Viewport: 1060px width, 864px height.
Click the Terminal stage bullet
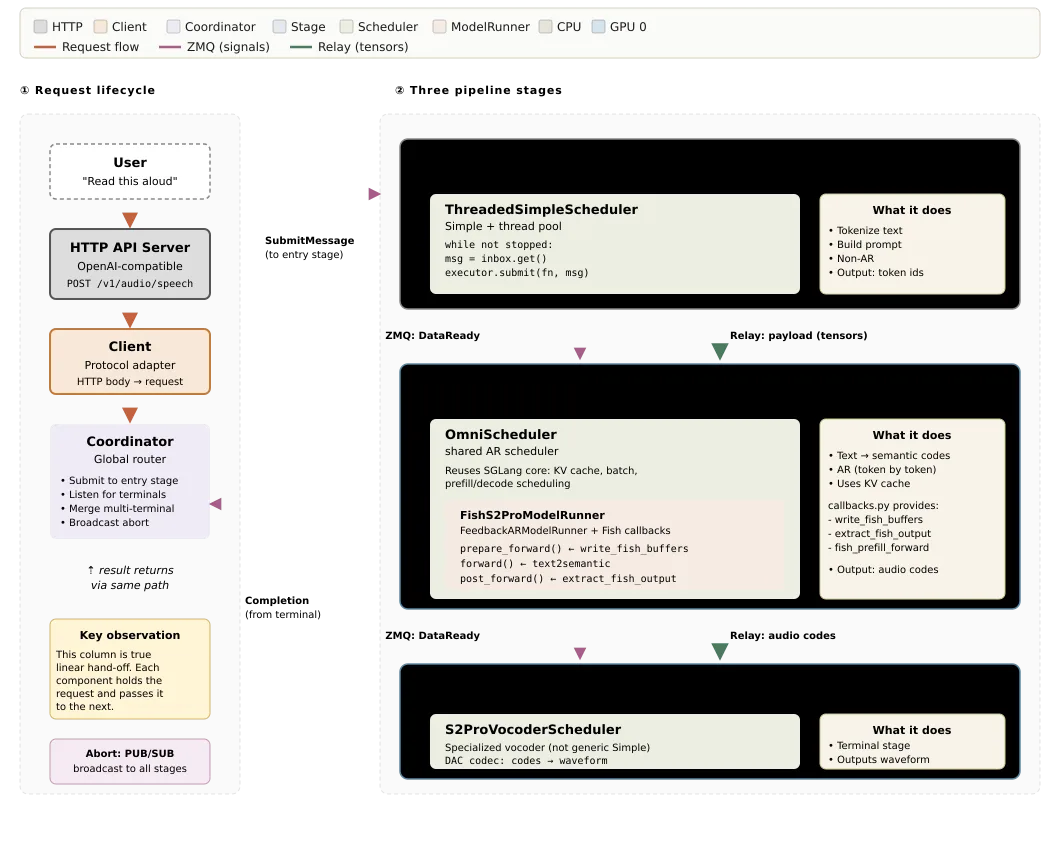[x=869, y=745]
